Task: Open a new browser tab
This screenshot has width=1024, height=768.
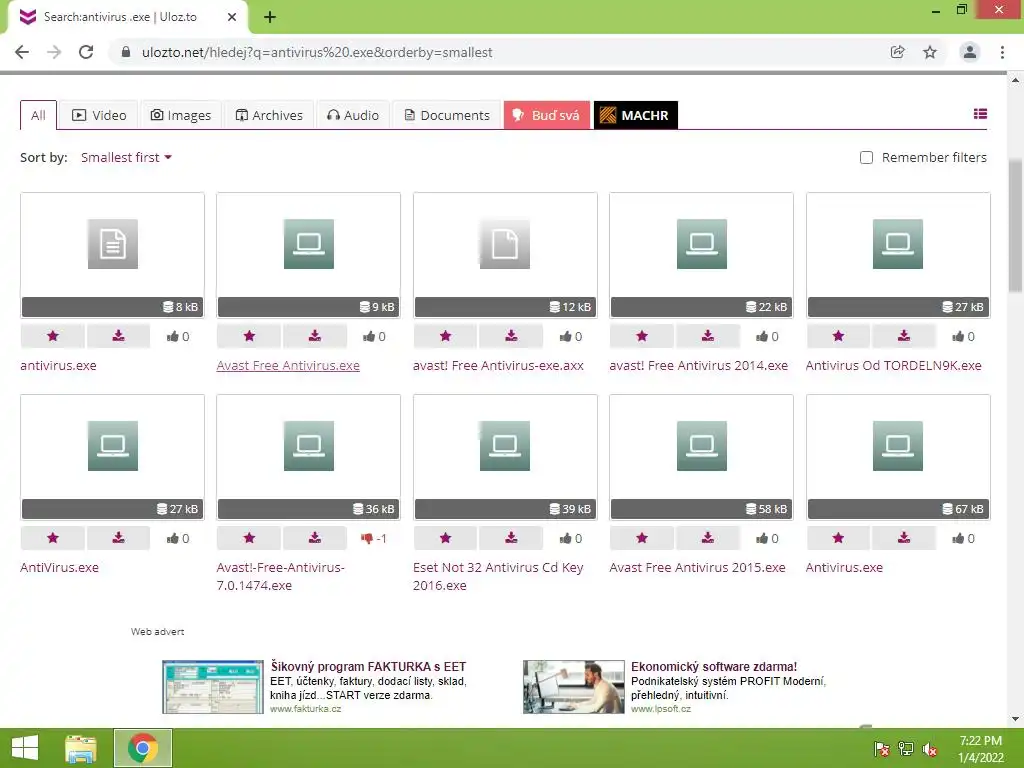Action: point(270,17)
